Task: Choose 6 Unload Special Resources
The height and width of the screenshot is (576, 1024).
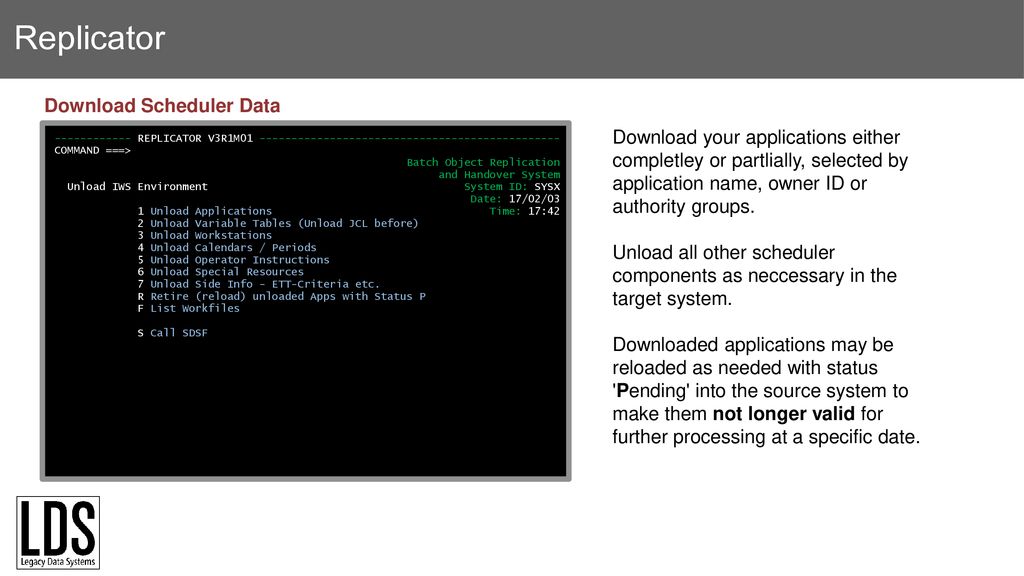Action: click(220, 272)
